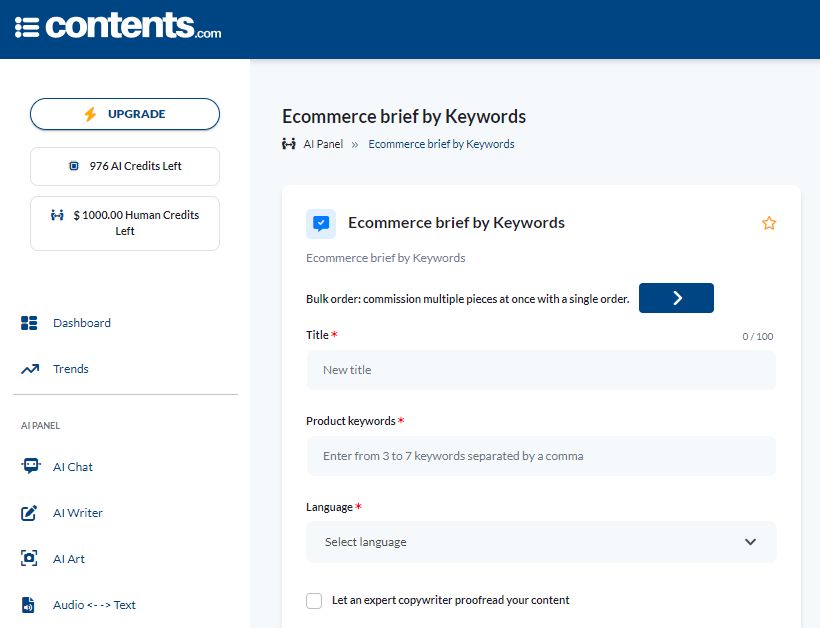The width and height of the screenshot is (820, 628).
Task: Click the AI Chat robot icon
Action: click(x=30, y=466)
